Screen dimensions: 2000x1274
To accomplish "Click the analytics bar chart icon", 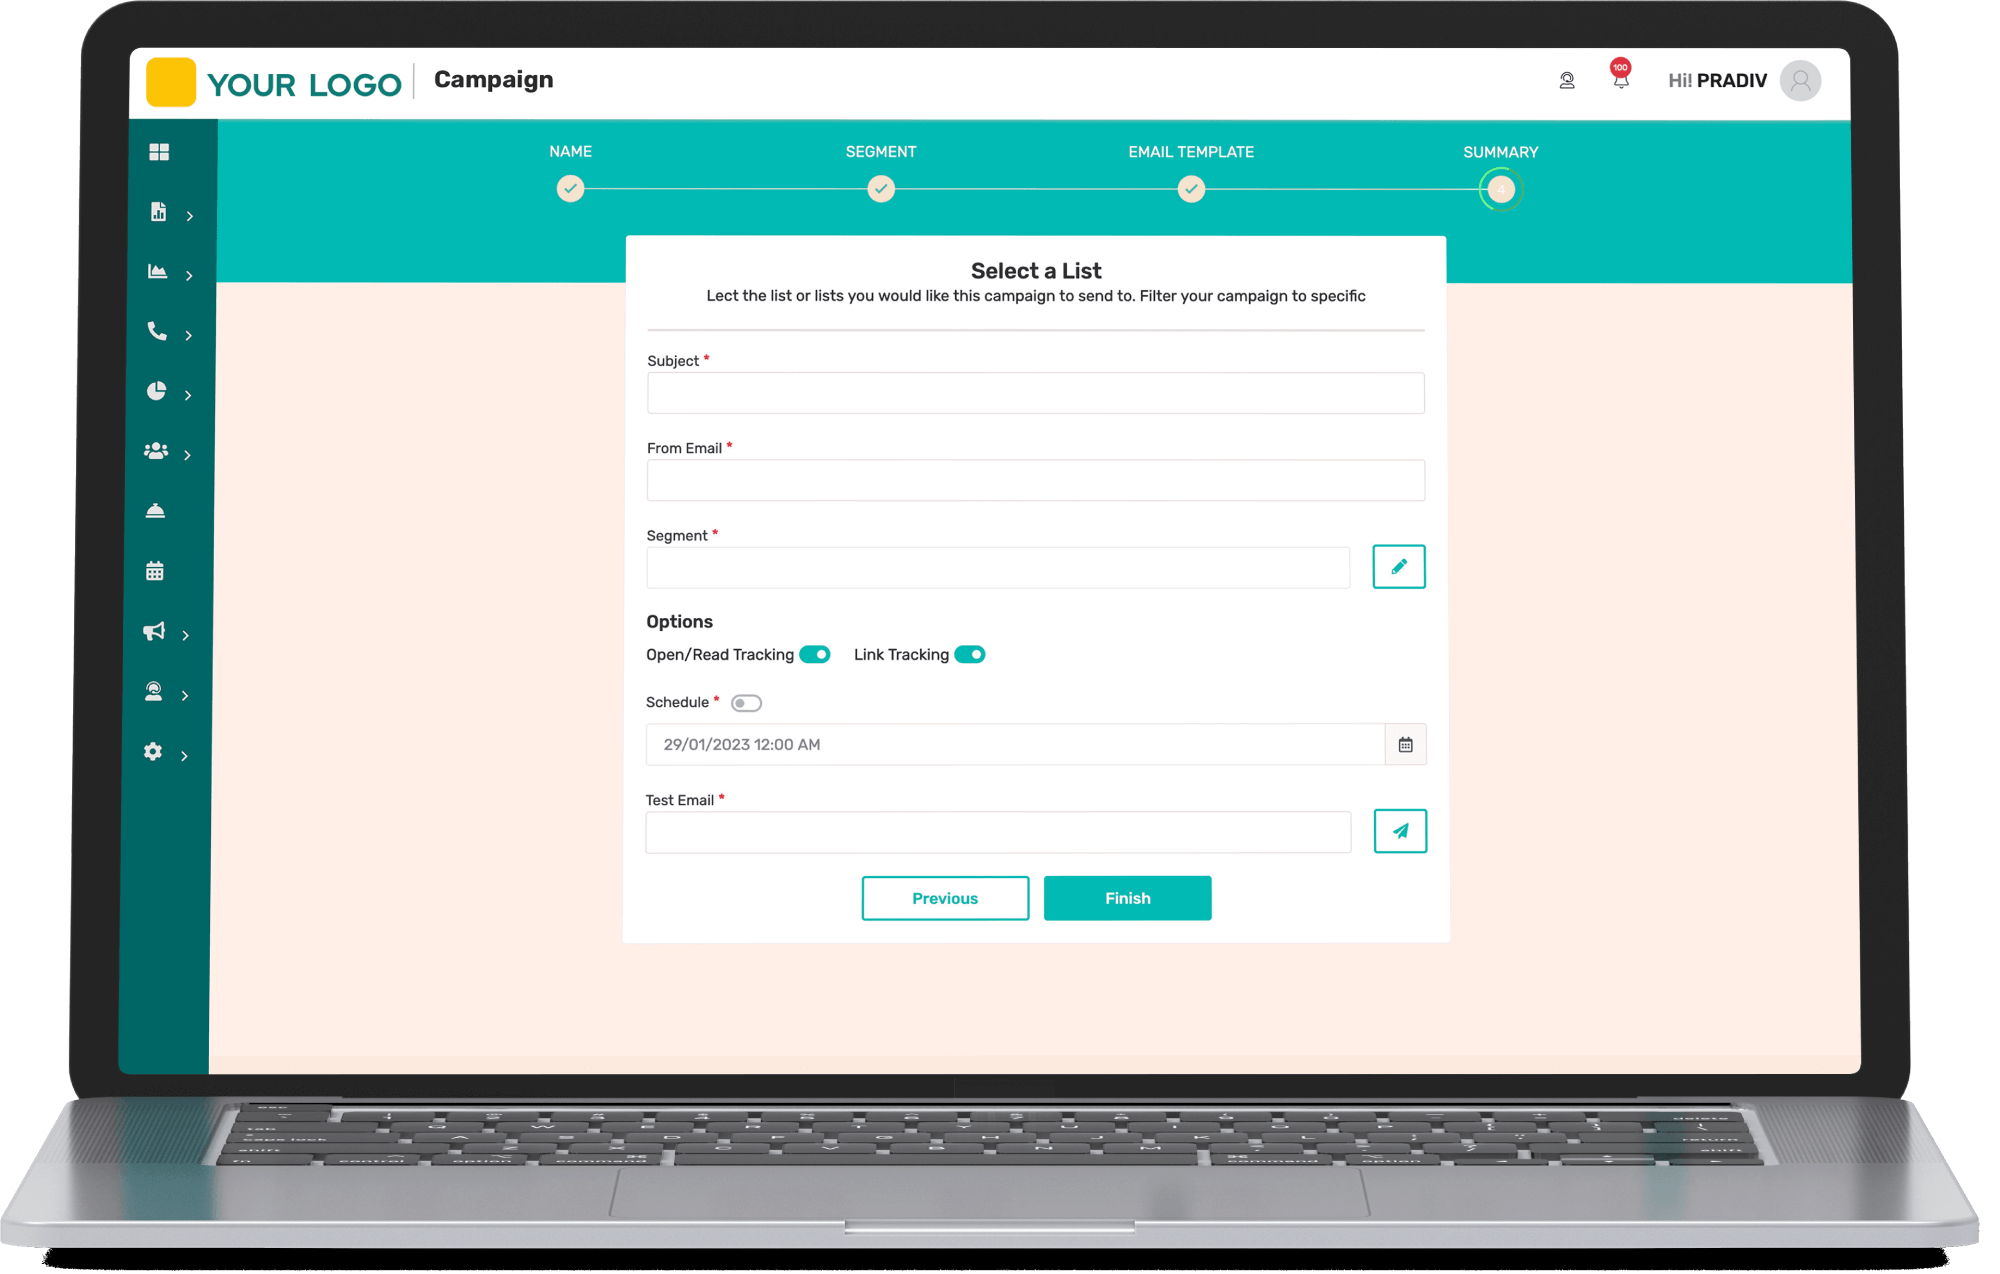I will (x=159, y=213).
